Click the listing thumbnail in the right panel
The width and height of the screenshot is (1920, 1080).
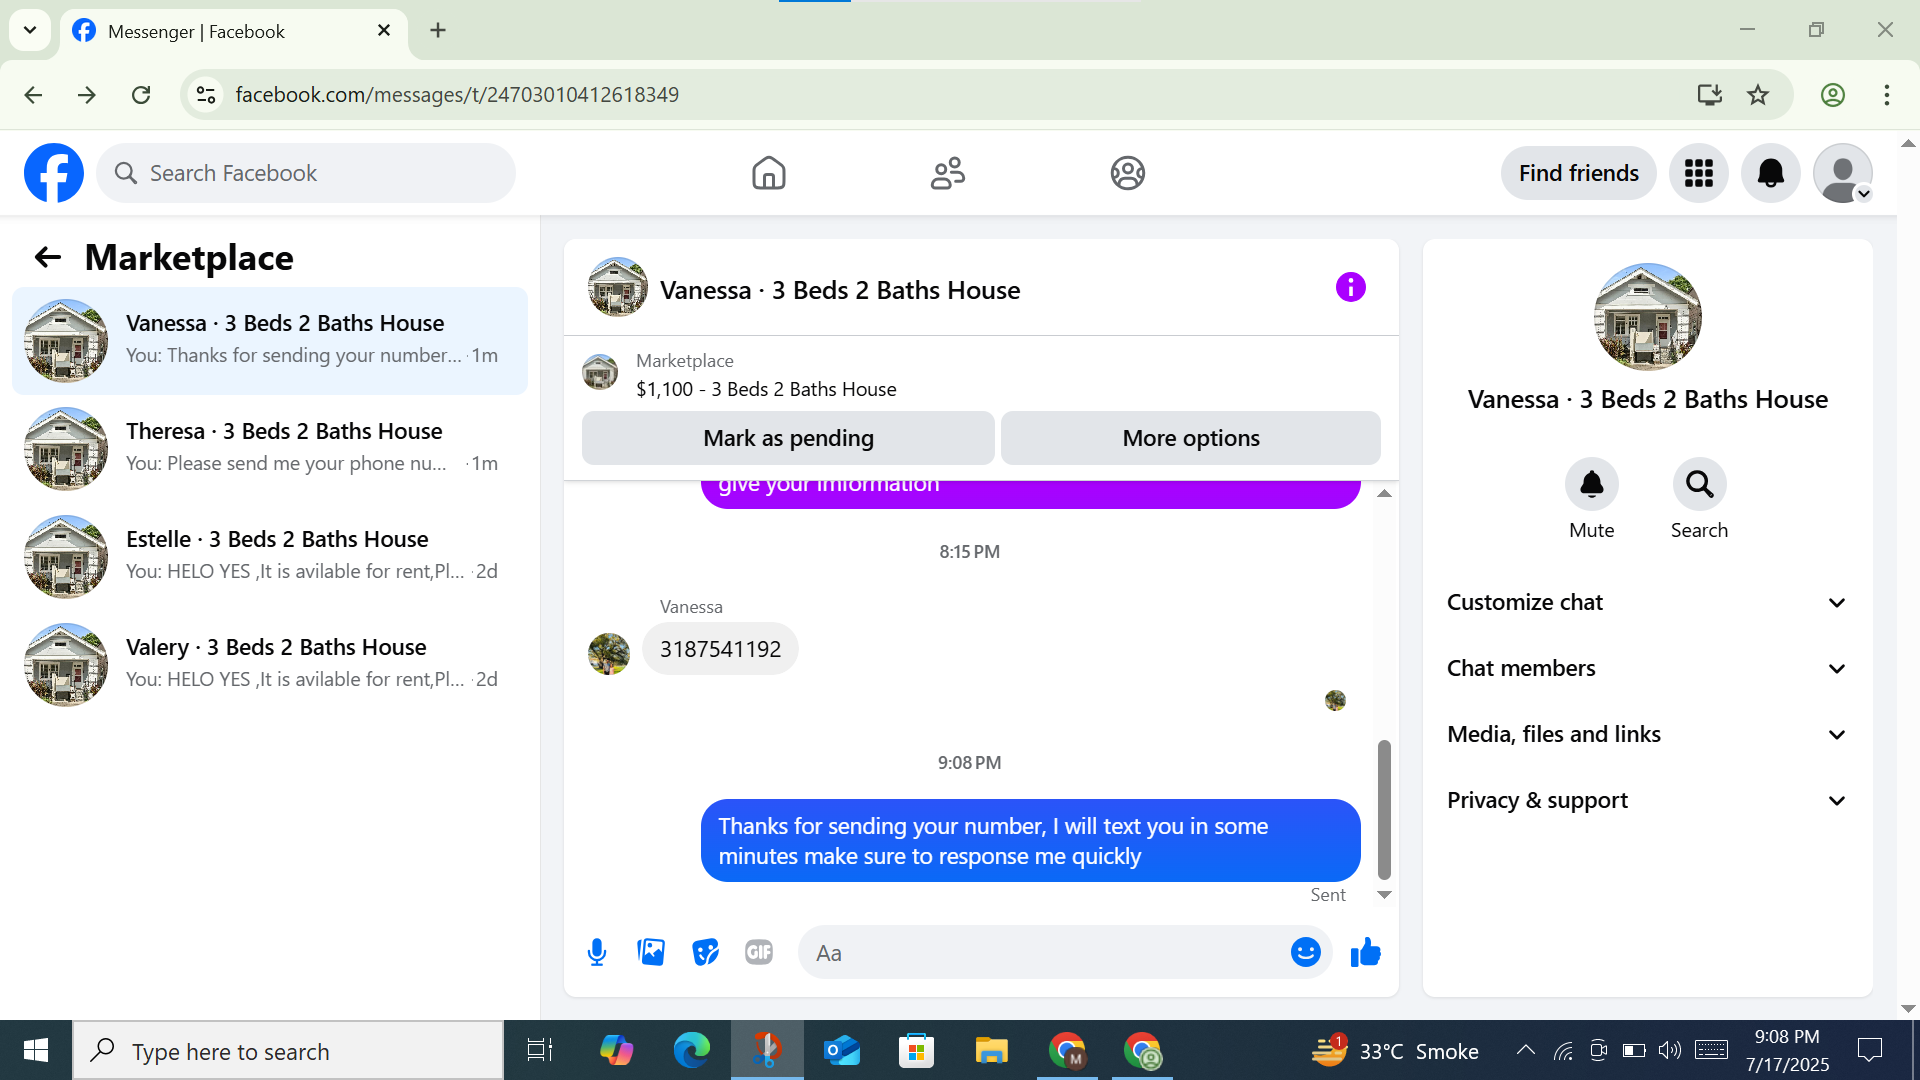[1647, 317]
